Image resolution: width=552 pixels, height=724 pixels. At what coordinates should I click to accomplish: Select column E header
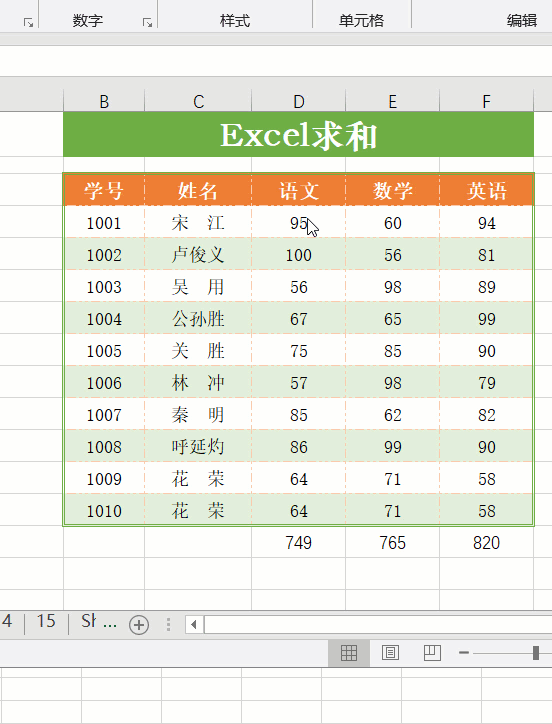pyautogui.click(x=393, y=101)
